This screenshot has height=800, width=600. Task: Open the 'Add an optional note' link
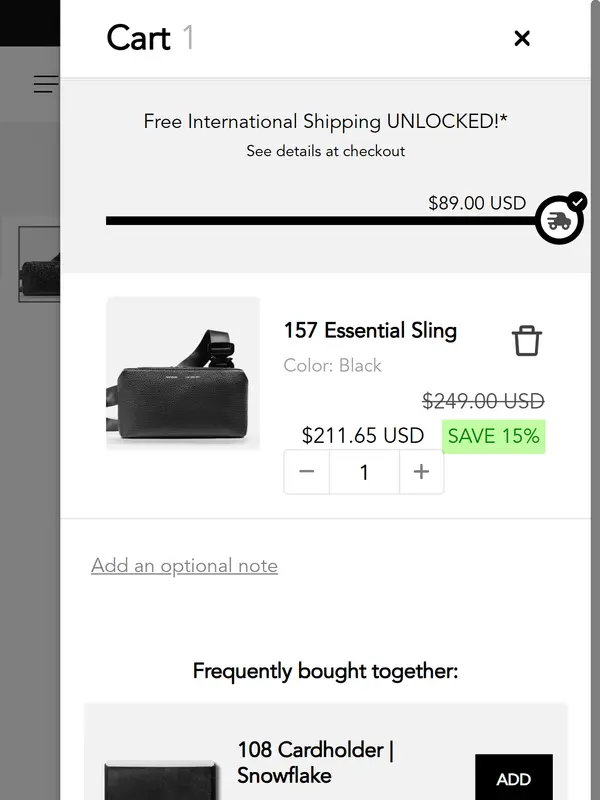coord(184,566)
